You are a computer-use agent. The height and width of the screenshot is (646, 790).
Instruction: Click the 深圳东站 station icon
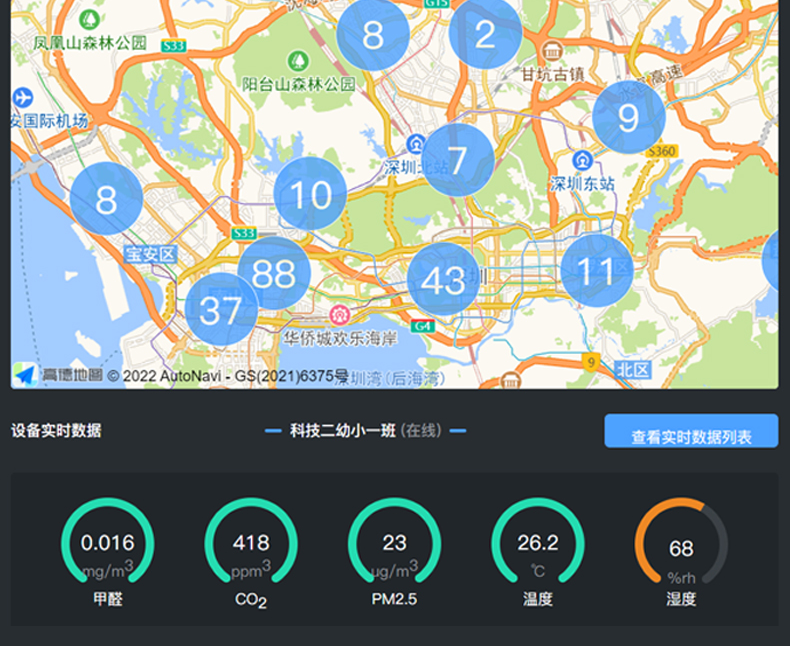tap(582, 160)
